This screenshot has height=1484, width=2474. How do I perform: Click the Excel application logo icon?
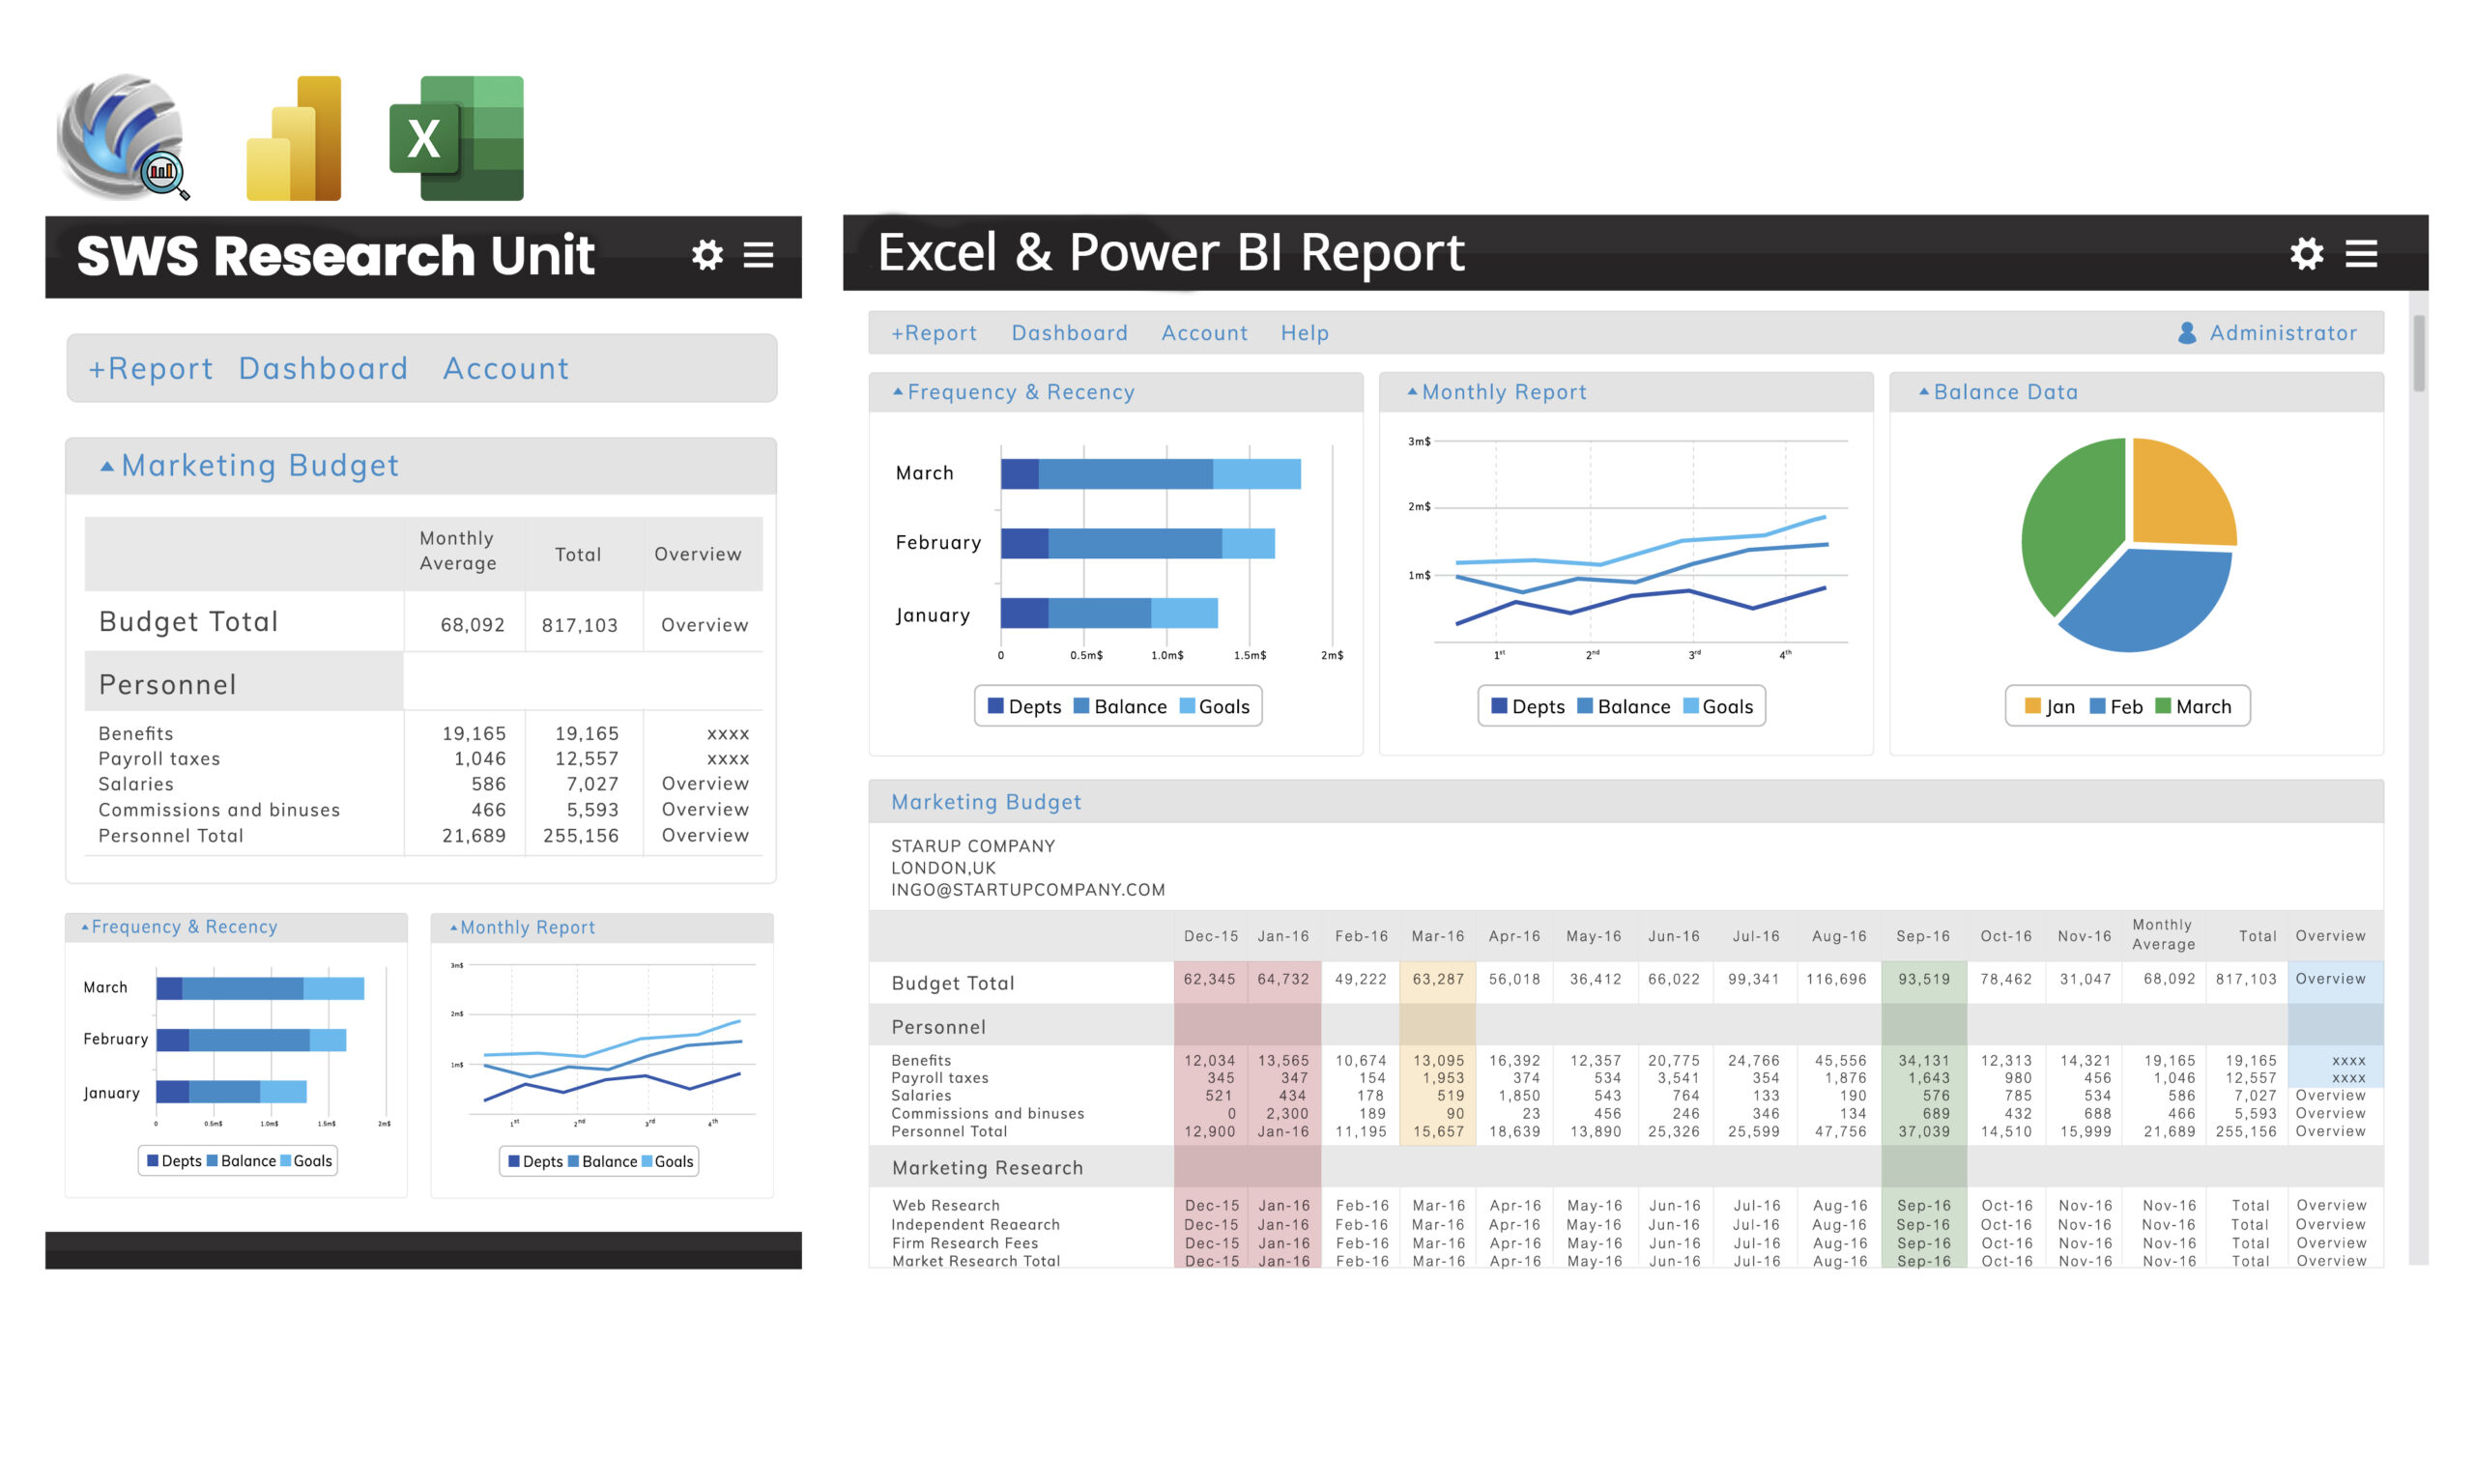pyautogui.click(x=456, y=138)
